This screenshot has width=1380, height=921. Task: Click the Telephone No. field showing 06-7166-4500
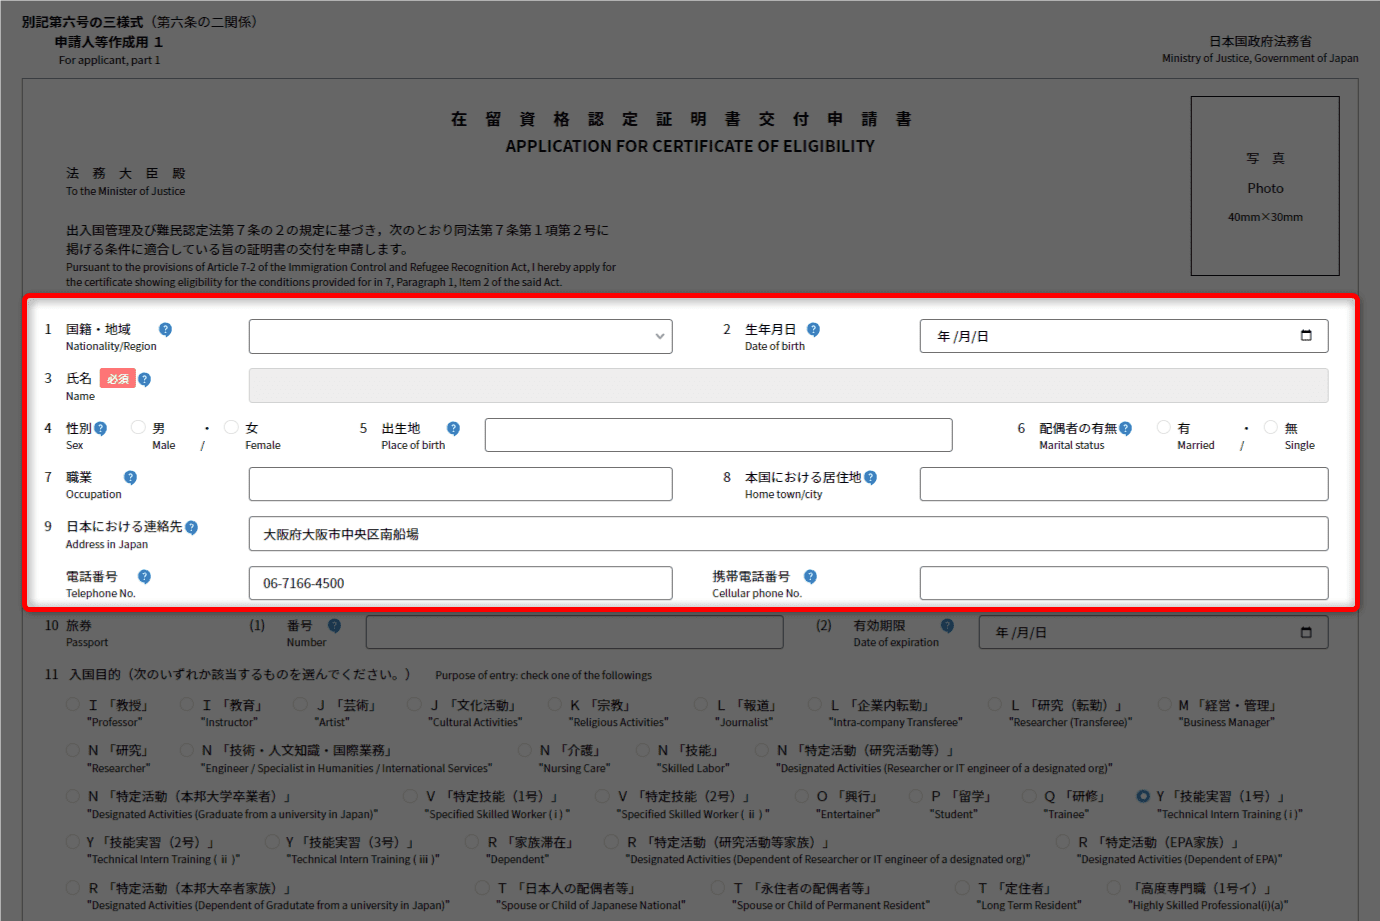pos(460,583)
